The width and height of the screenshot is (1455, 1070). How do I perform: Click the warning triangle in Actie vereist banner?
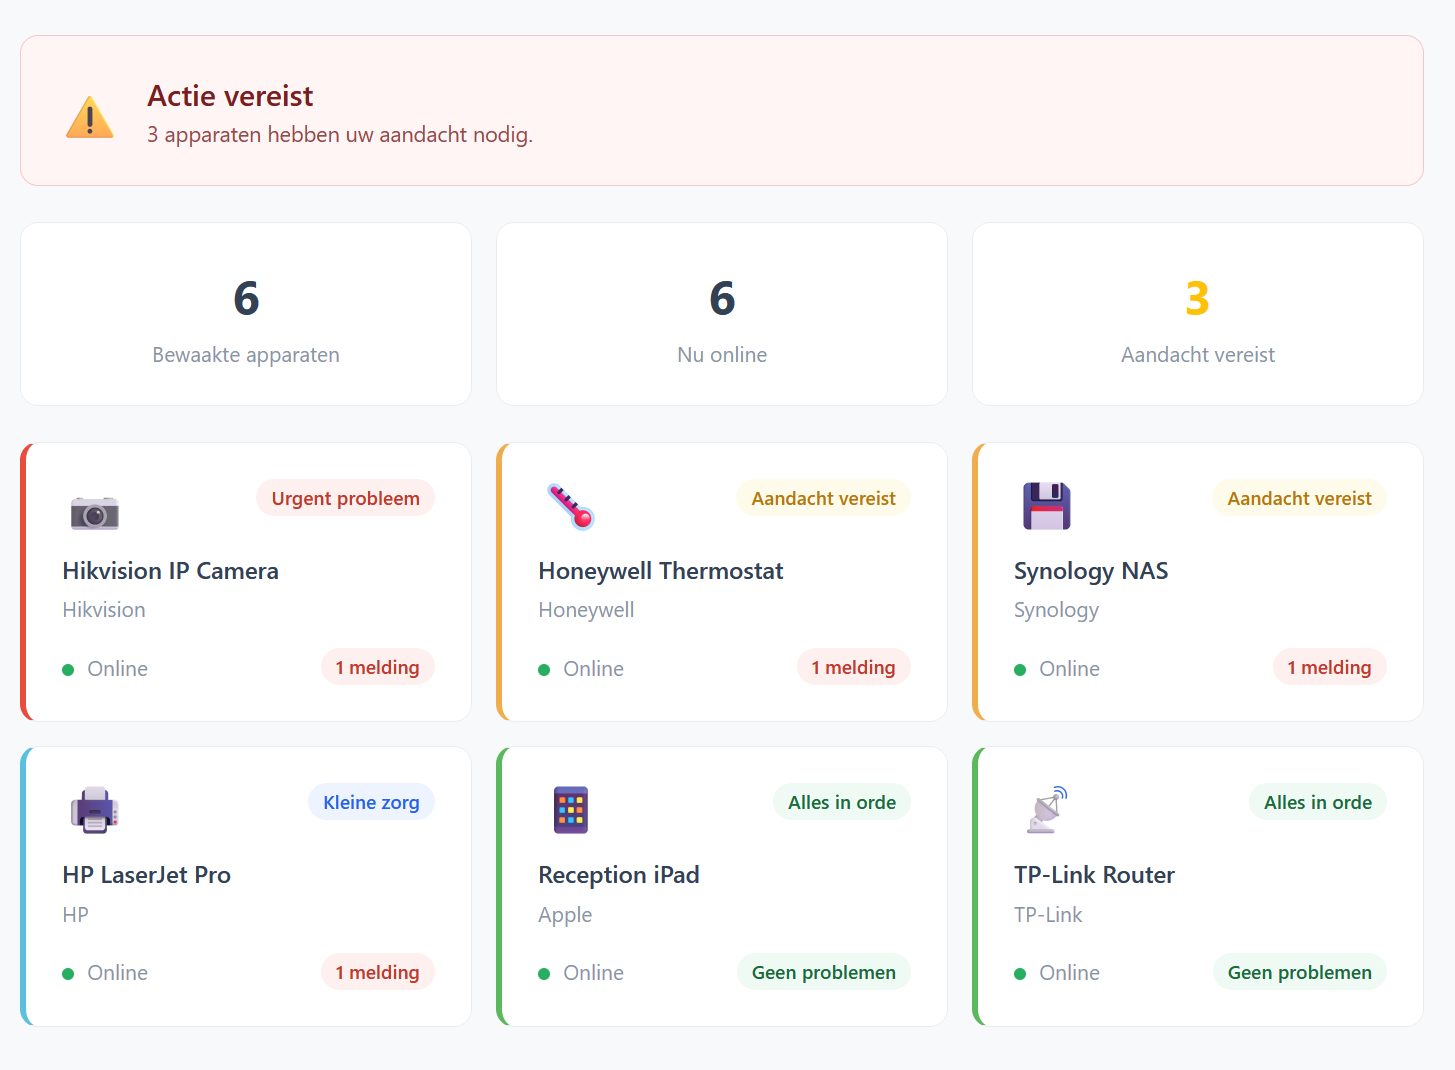coord(90,117)
